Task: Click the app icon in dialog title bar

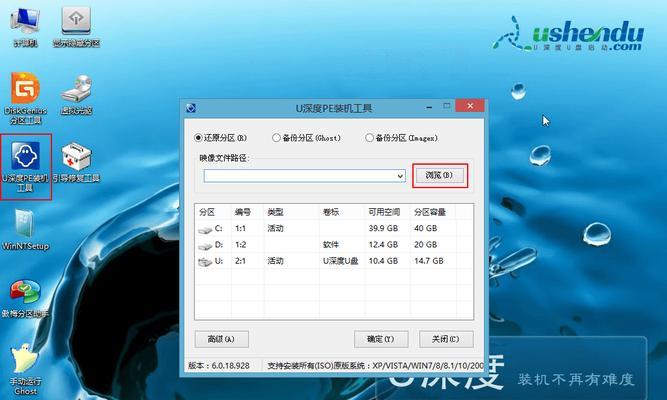Action: 191,108
